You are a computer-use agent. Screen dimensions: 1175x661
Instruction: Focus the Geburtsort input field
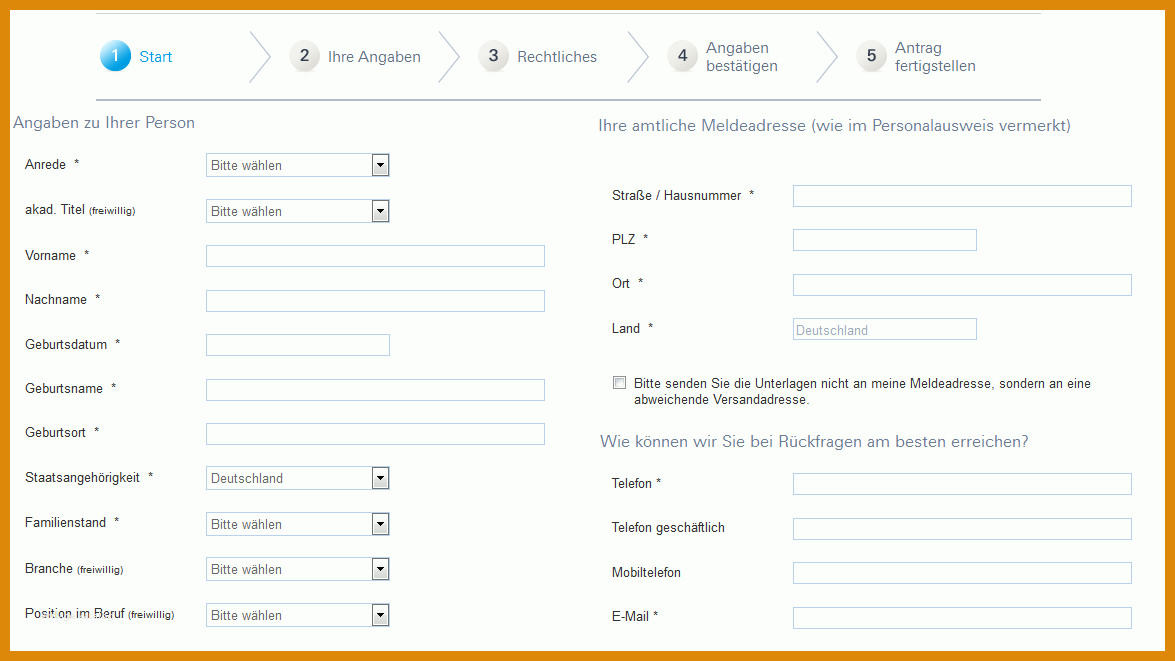point(375,434)
